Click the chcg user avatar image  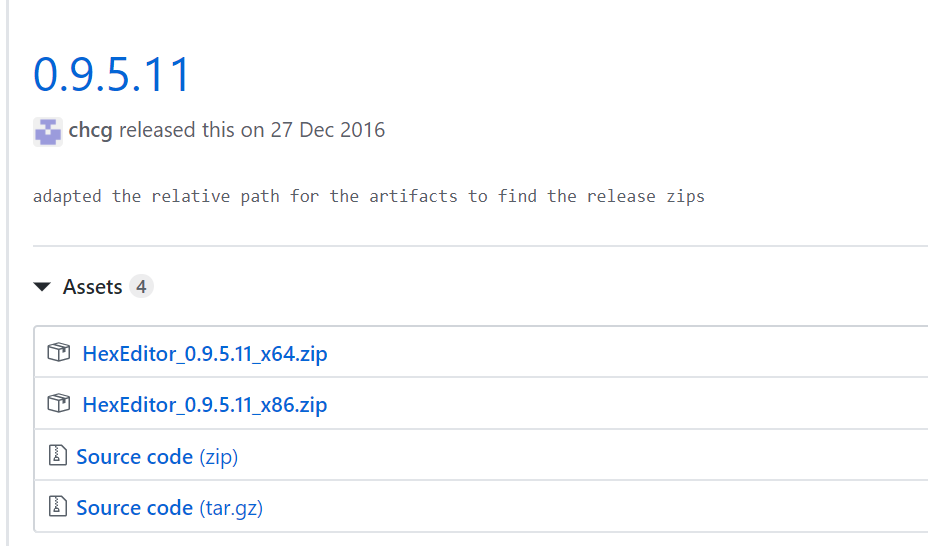(48, 131)
